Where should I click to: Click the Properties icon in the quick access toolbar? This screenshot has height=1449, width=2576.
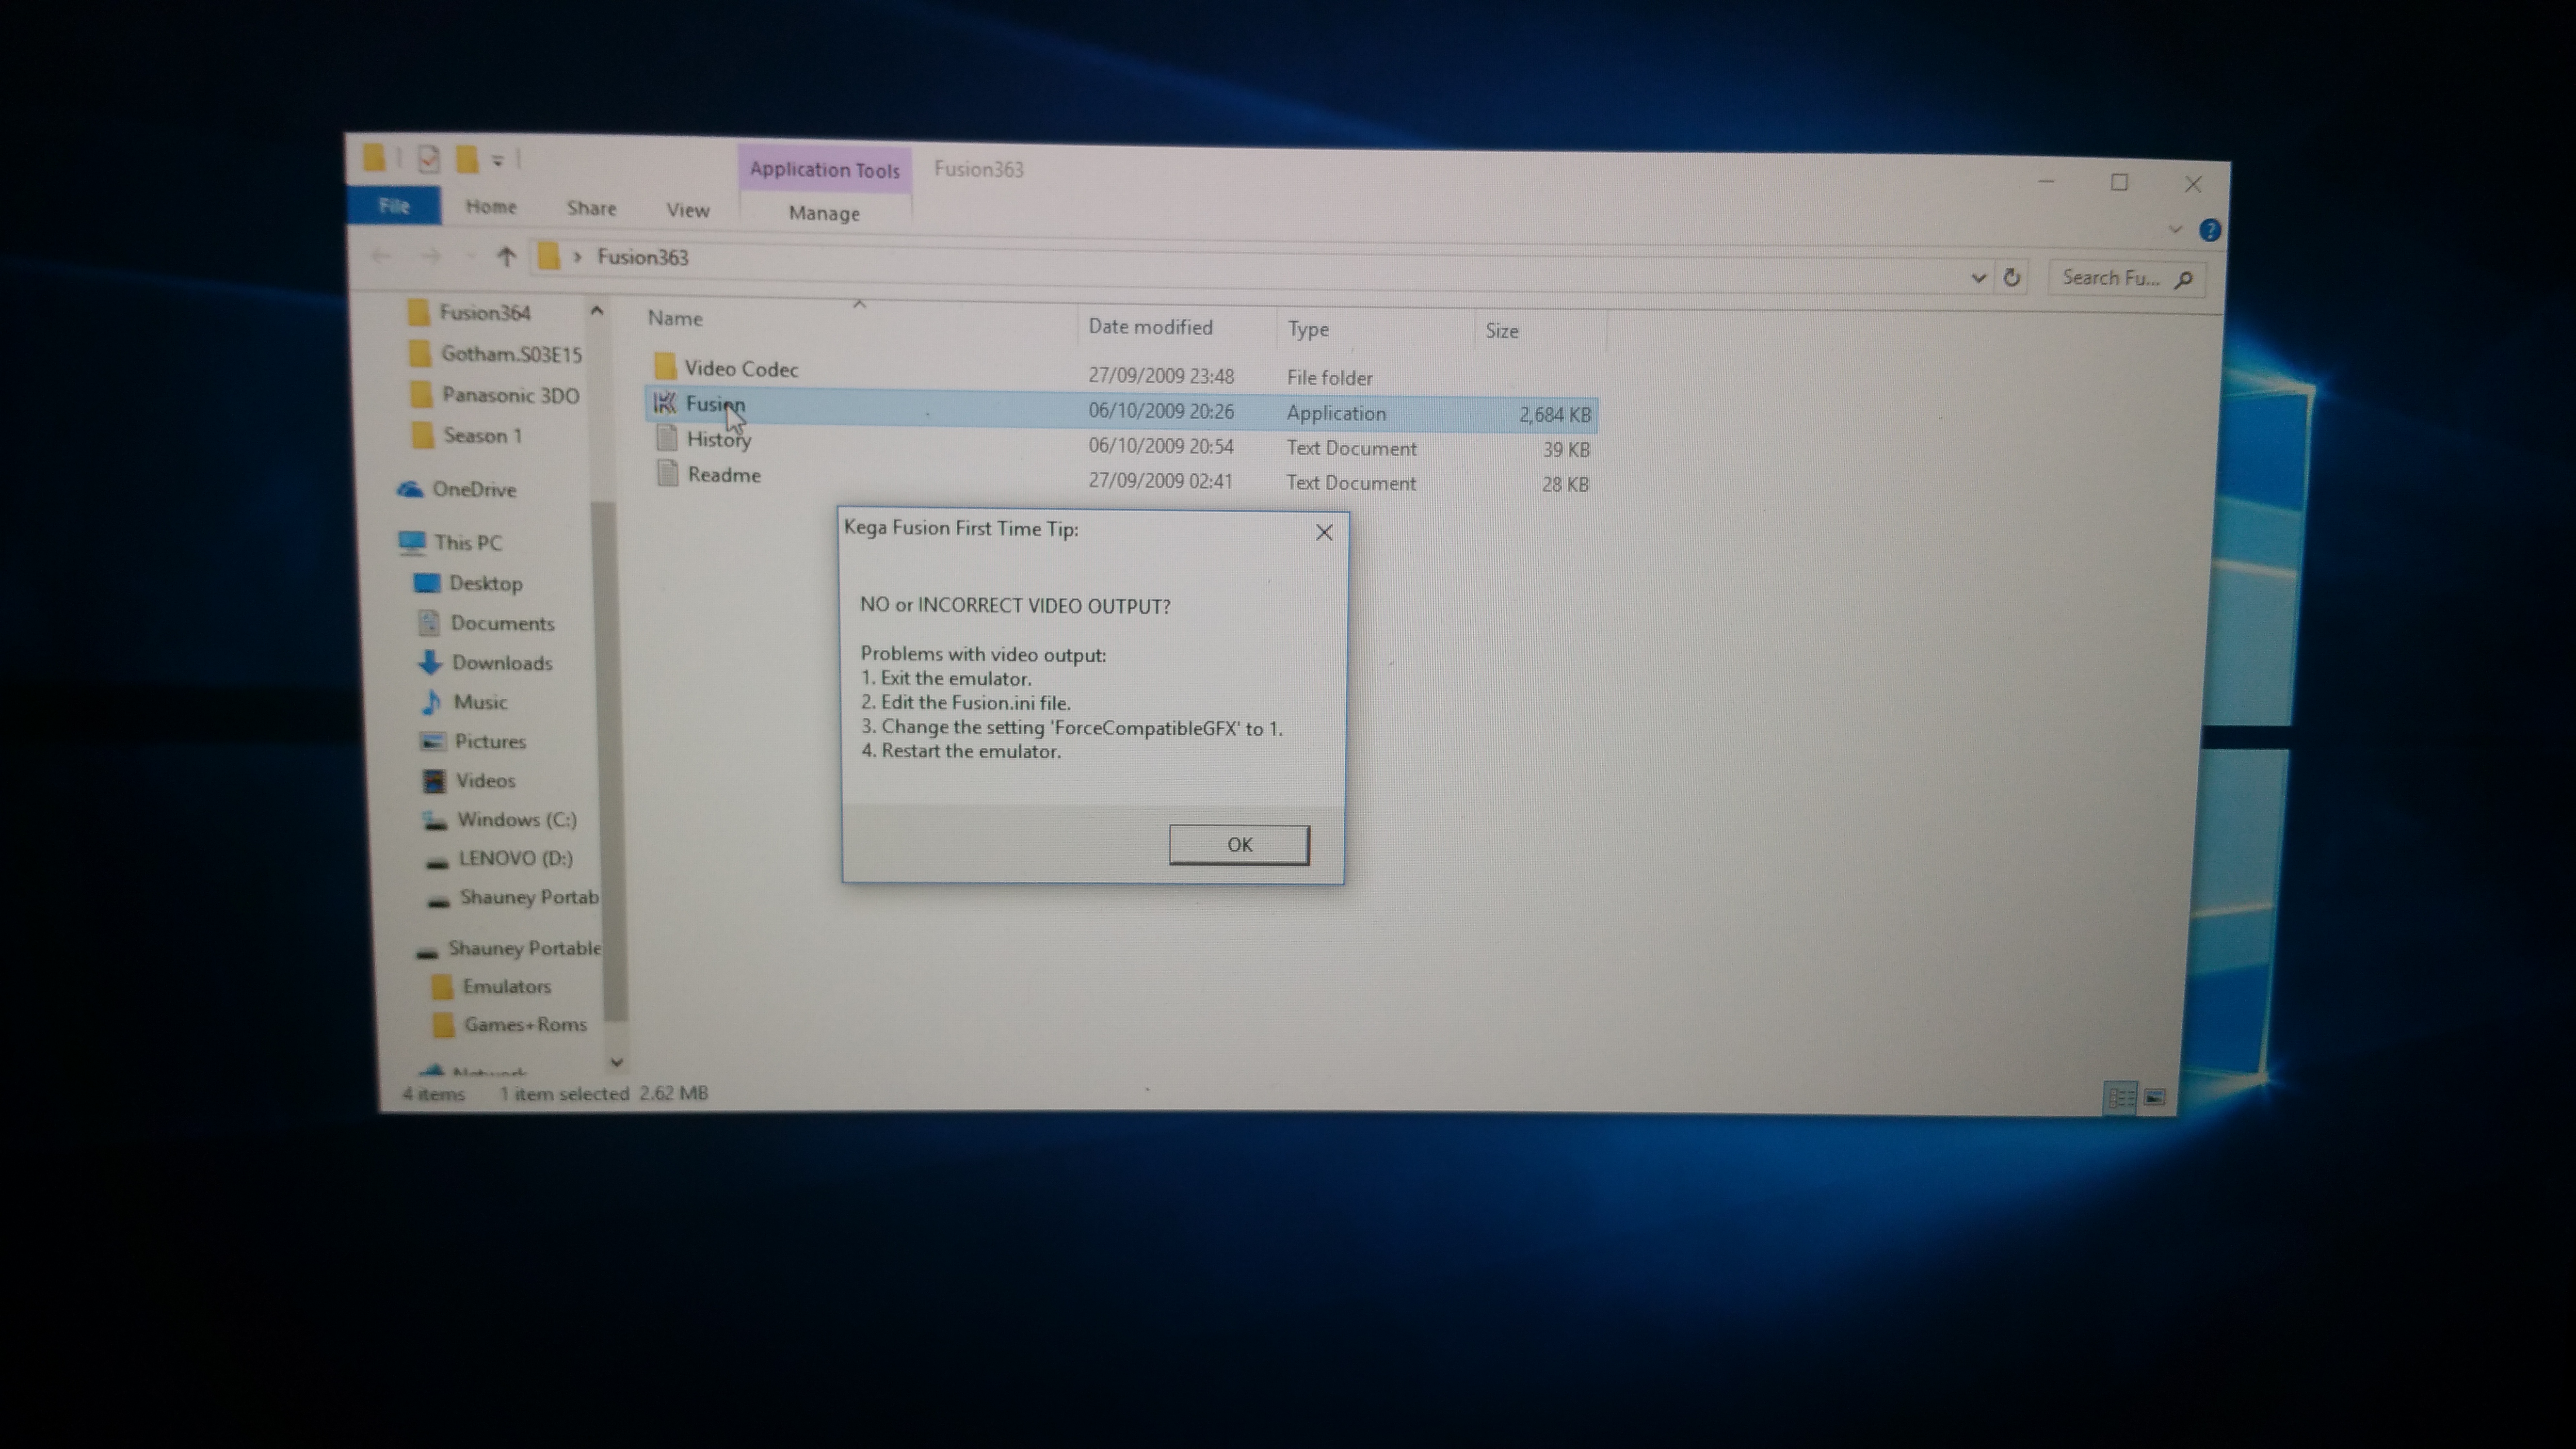429,159
